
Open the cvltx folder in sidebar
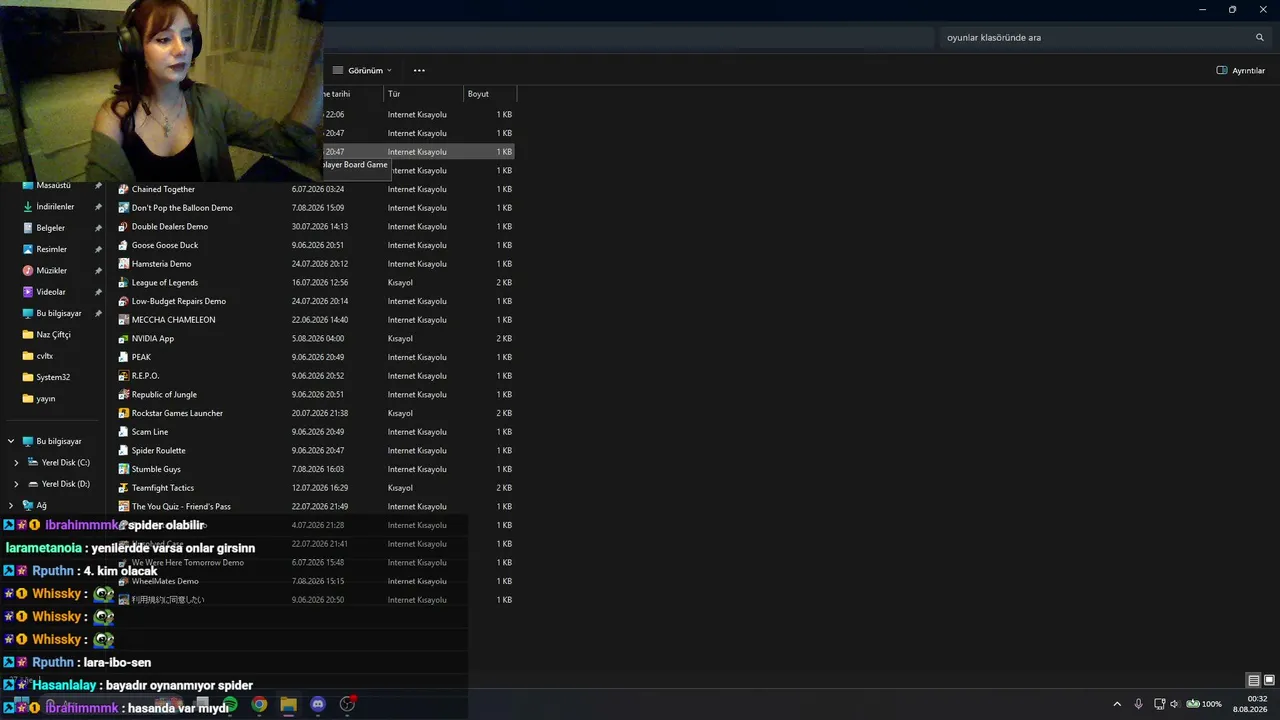click(44, 356)
